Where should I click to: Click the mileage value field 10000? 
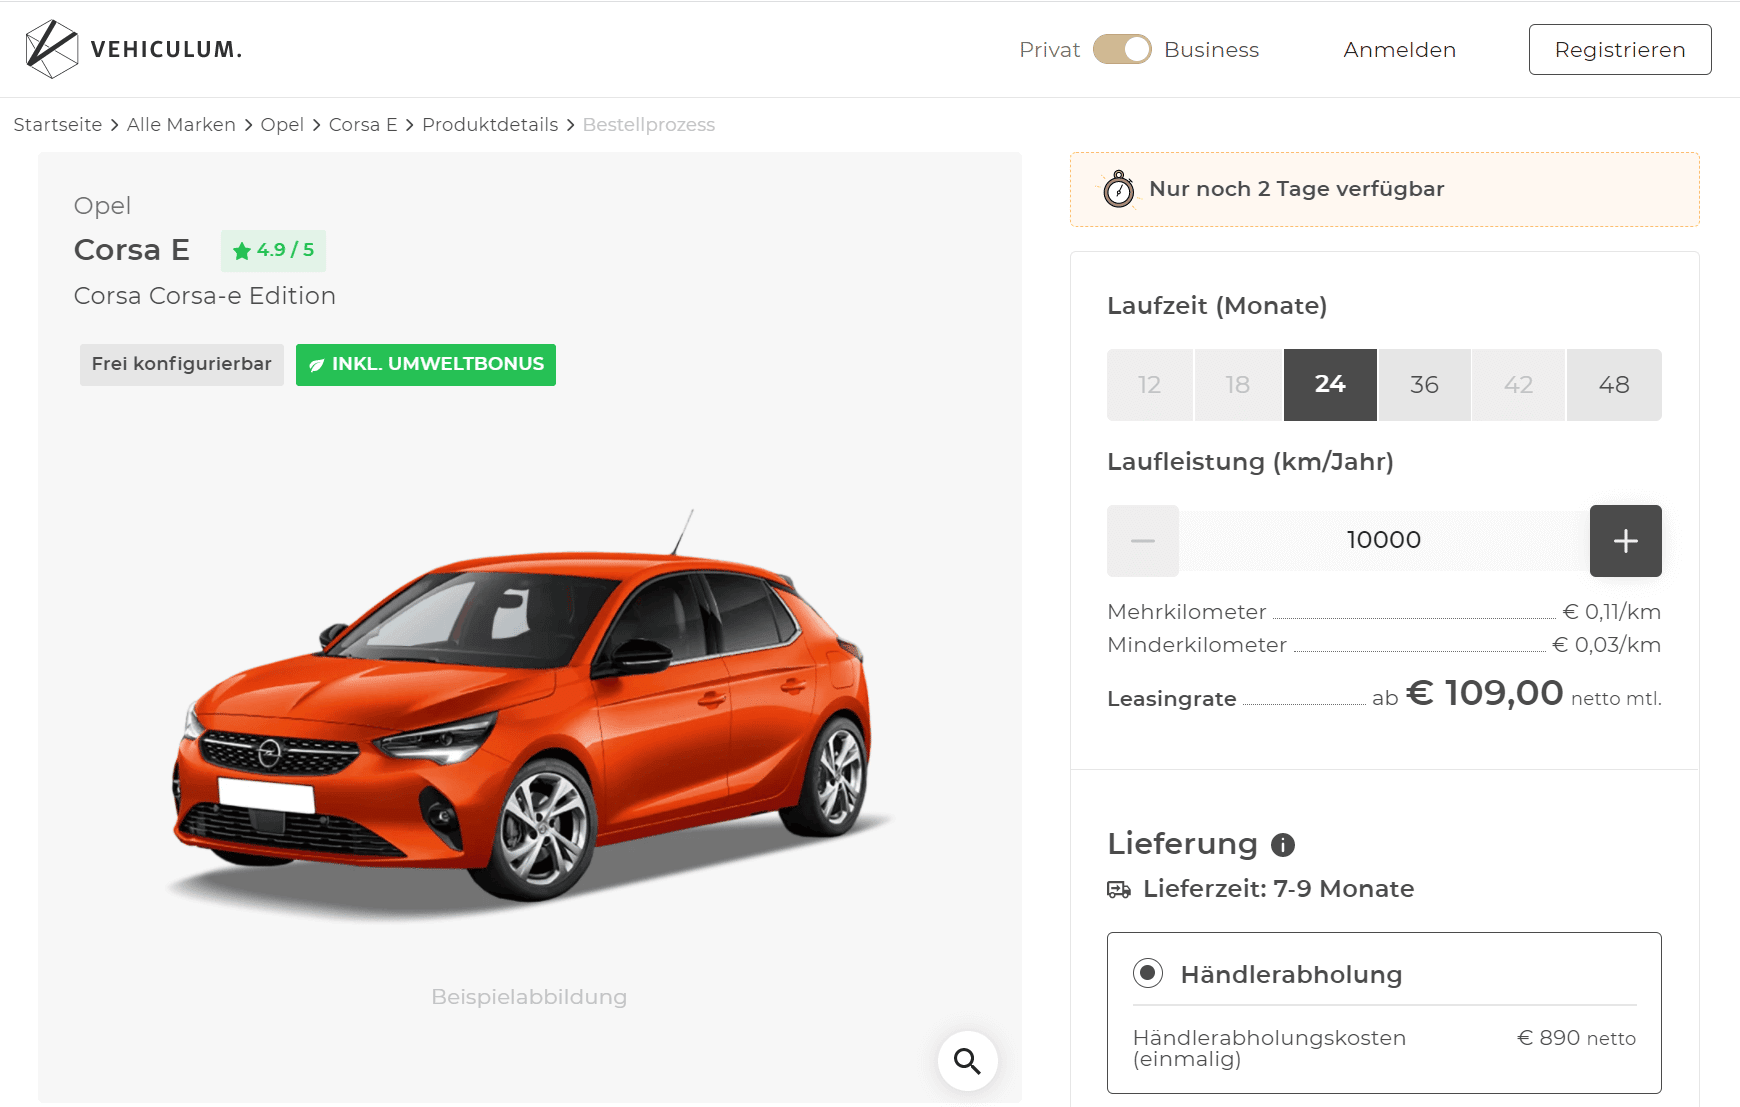[1384, 541]
